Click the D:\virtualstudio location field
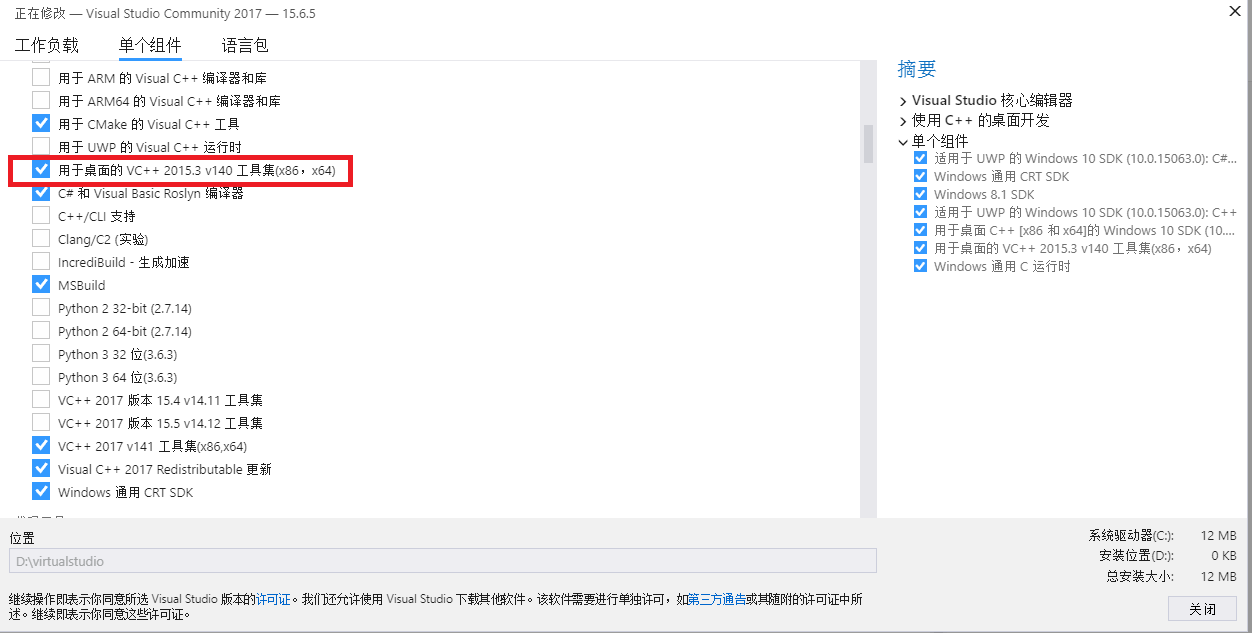The width and height of the screenshot is (1252, 633). point(443,561)
